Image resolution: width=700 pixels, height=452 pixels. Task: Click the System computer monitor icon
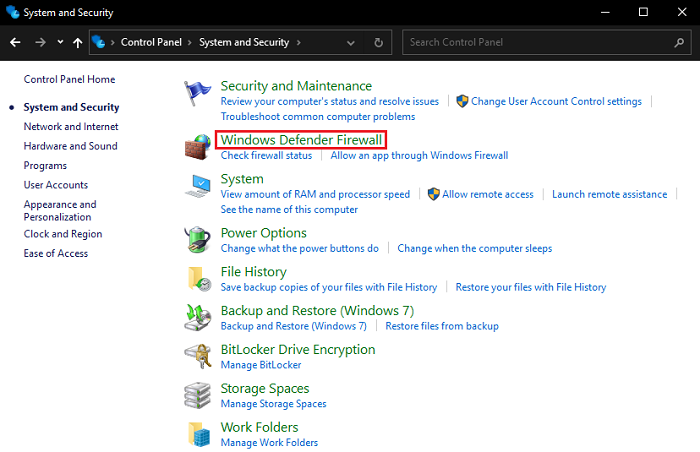click(197, 186)
